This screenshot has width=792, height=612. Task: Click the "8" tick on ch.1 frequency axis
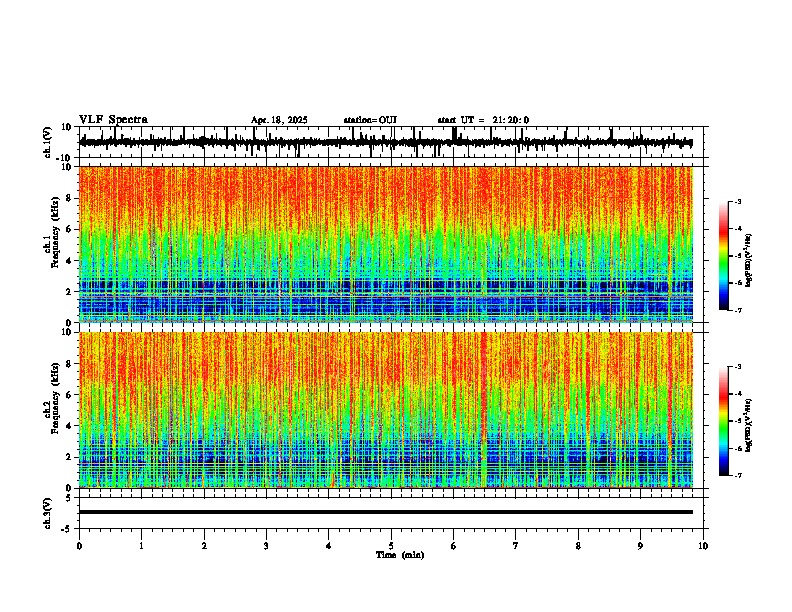(69, 198)
